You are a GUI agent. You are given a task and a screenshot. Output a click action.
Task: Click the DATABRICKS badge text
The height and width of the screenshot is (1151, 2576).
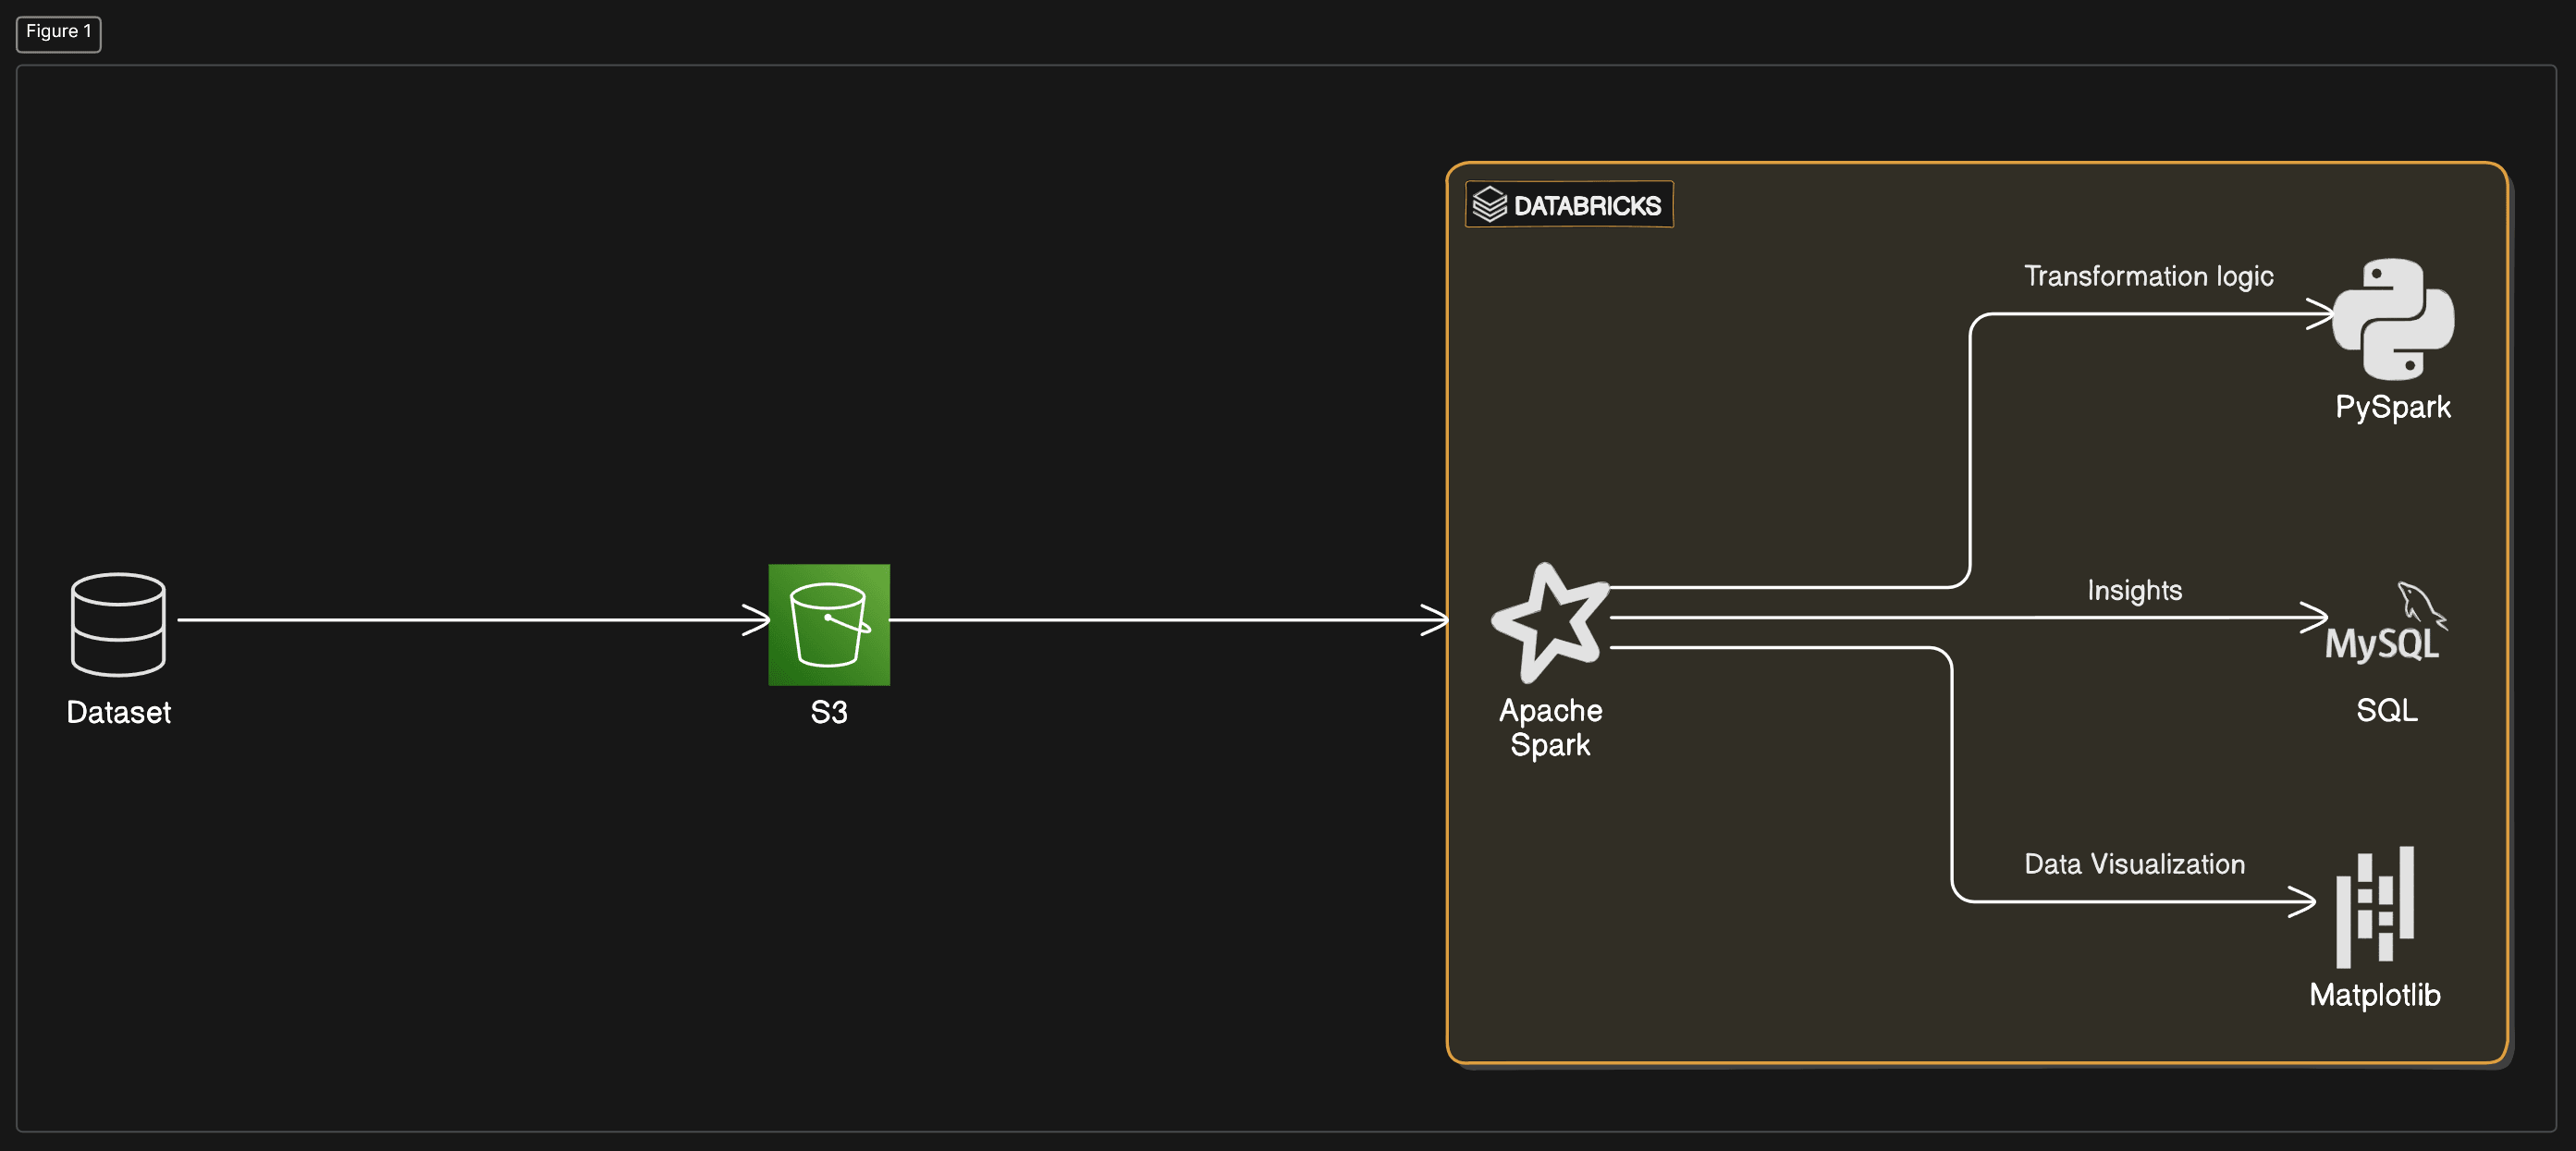click(1587, 206)
